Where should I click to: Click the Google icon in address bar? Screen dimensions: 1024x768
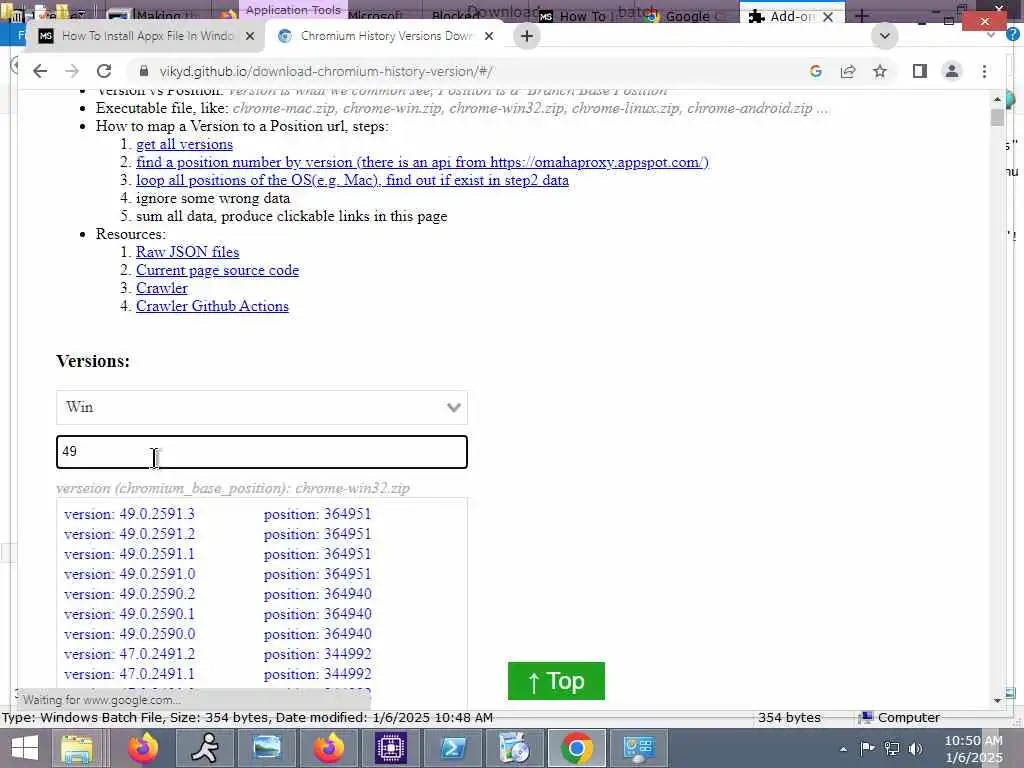click(x=816, y=71)
